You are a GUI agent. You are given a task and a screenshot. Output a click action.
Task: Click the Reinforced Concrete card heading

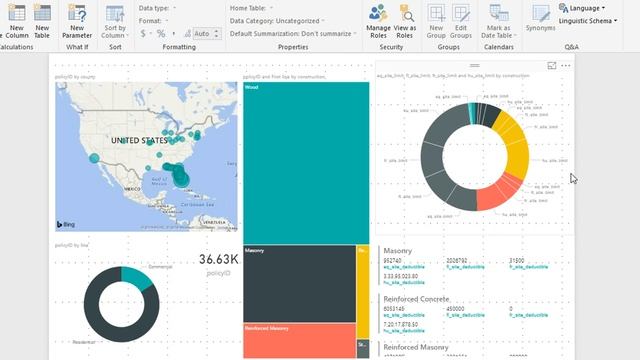pos(416,299)
